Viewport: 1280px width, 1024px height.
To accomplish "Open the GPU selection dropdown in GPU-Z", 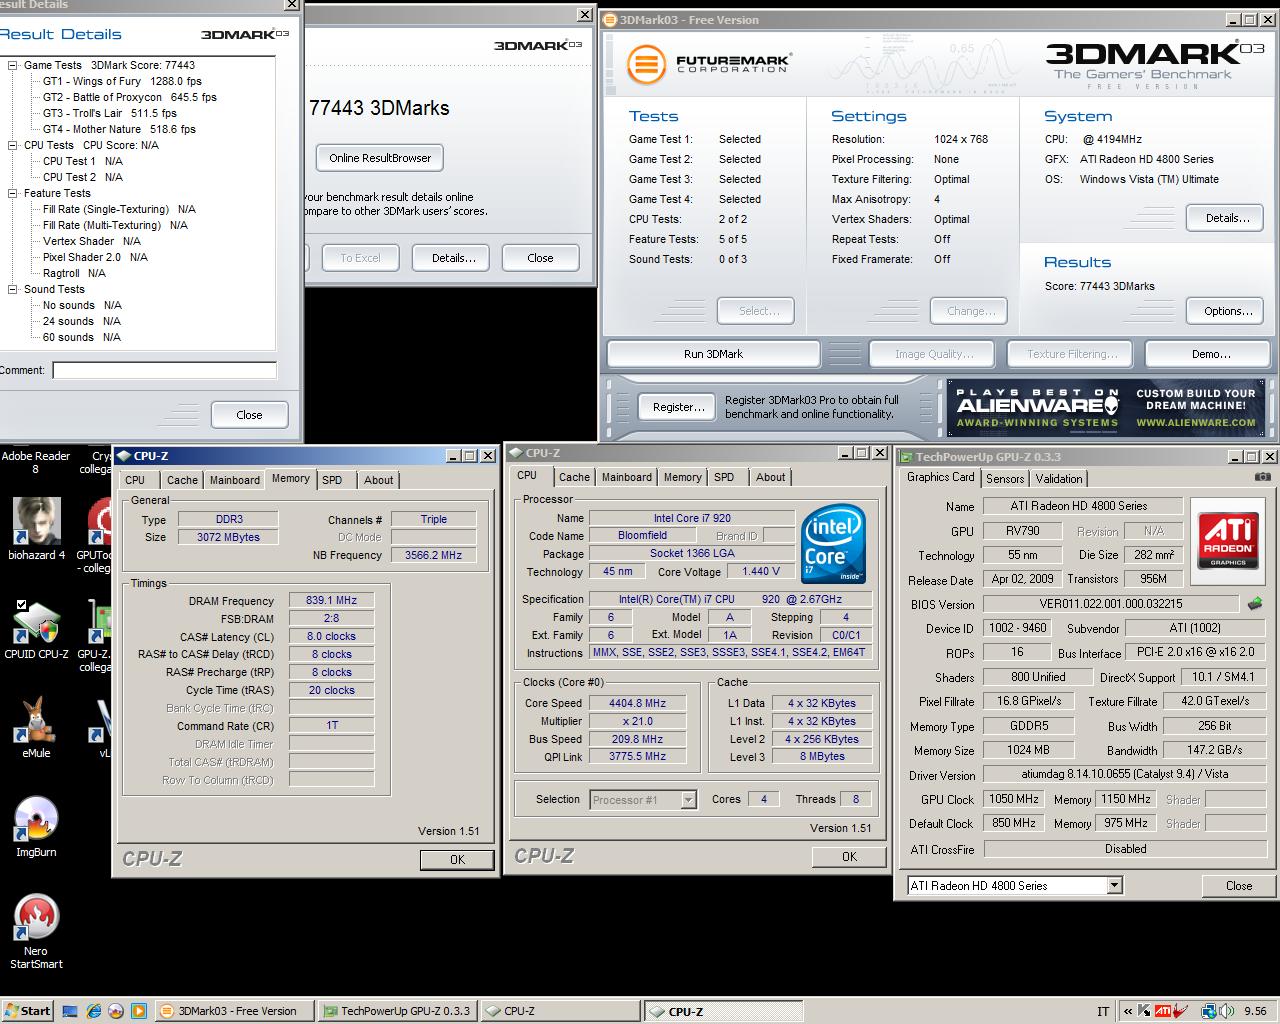I will pos(1114,886).
